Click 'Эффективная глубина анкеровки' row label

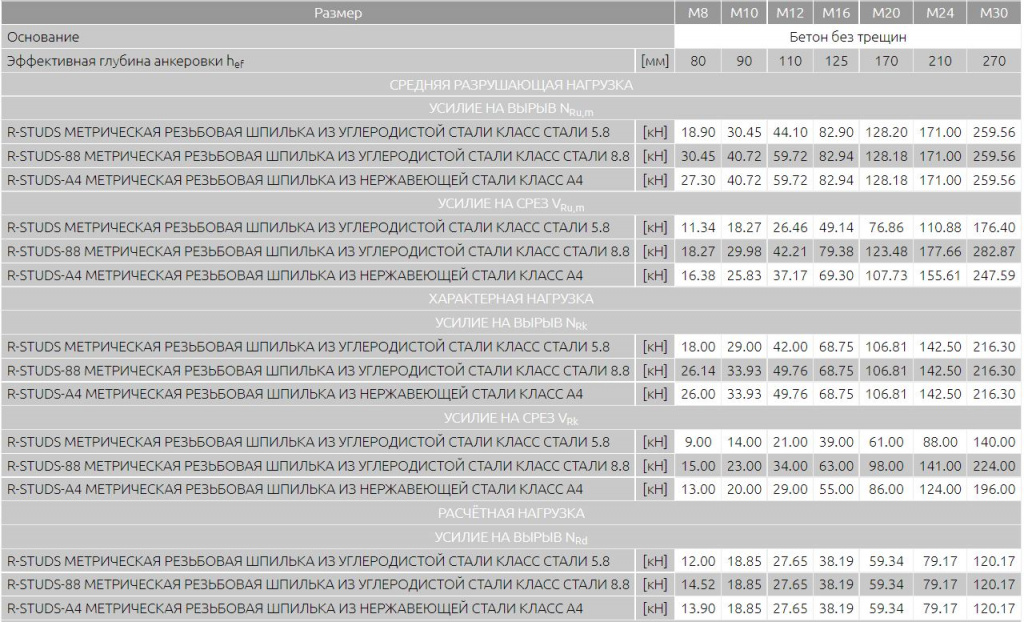(125, 61)
